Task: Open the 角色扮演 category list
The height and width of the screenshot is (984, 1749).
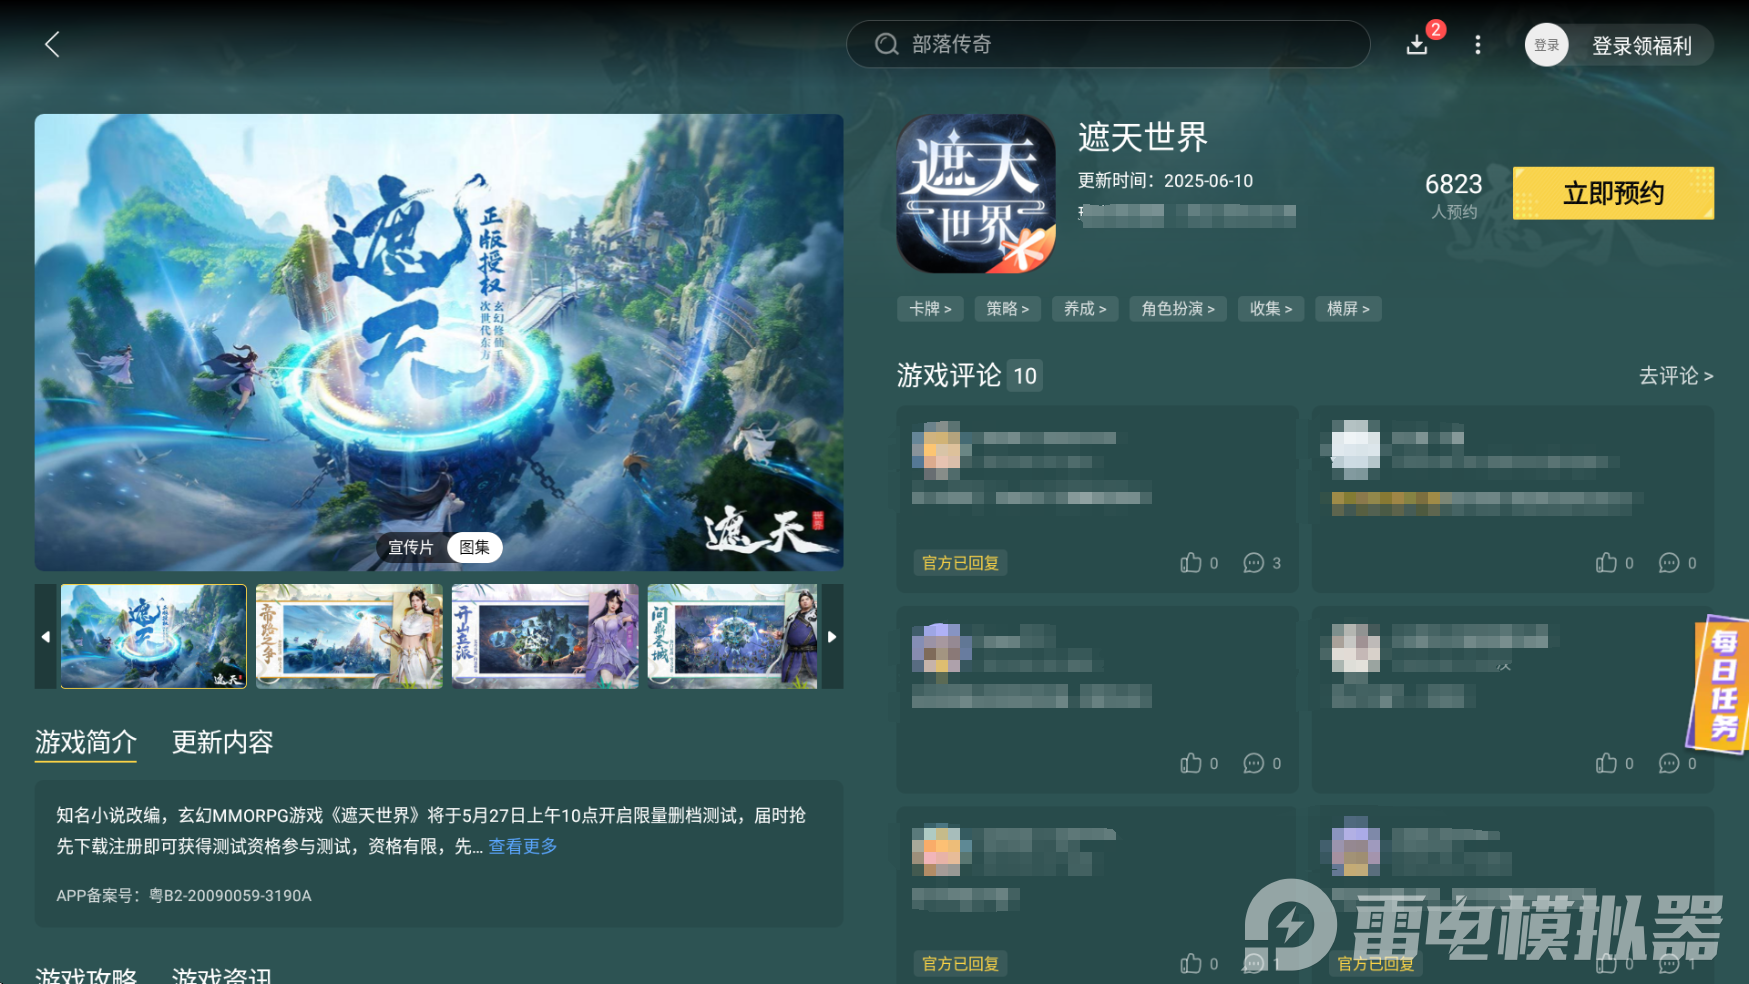Action: coord(1177,309)
